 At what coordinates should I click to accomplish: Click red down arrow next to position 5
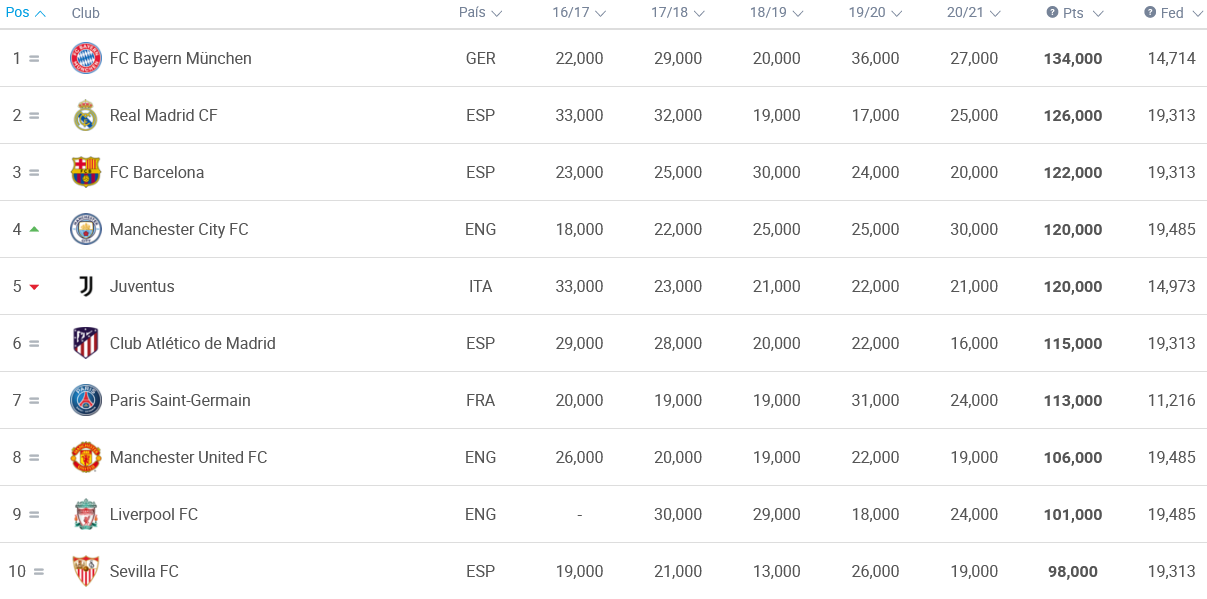pyautogui.click(x=34, y=287)
